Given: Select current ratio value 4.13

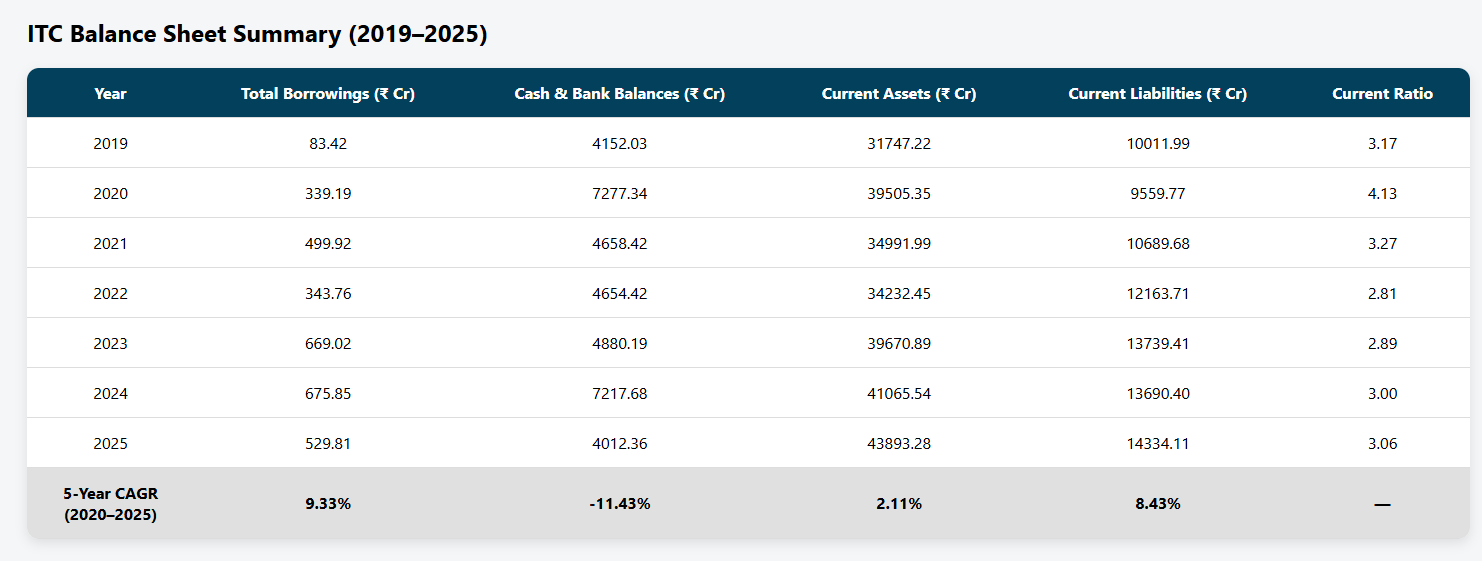Looking at the screenshot, I should click(x=1382, y=193).
